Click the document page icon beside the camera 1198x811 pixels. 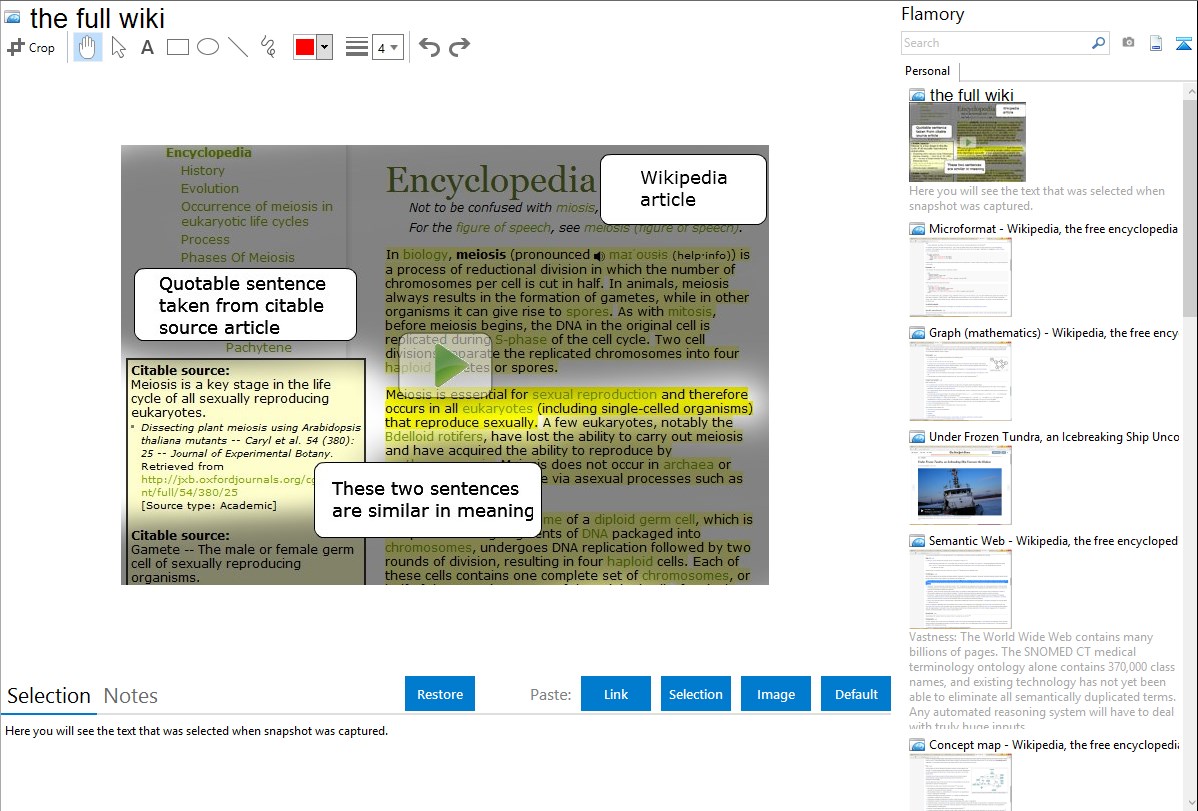(x=1156, y=43)
